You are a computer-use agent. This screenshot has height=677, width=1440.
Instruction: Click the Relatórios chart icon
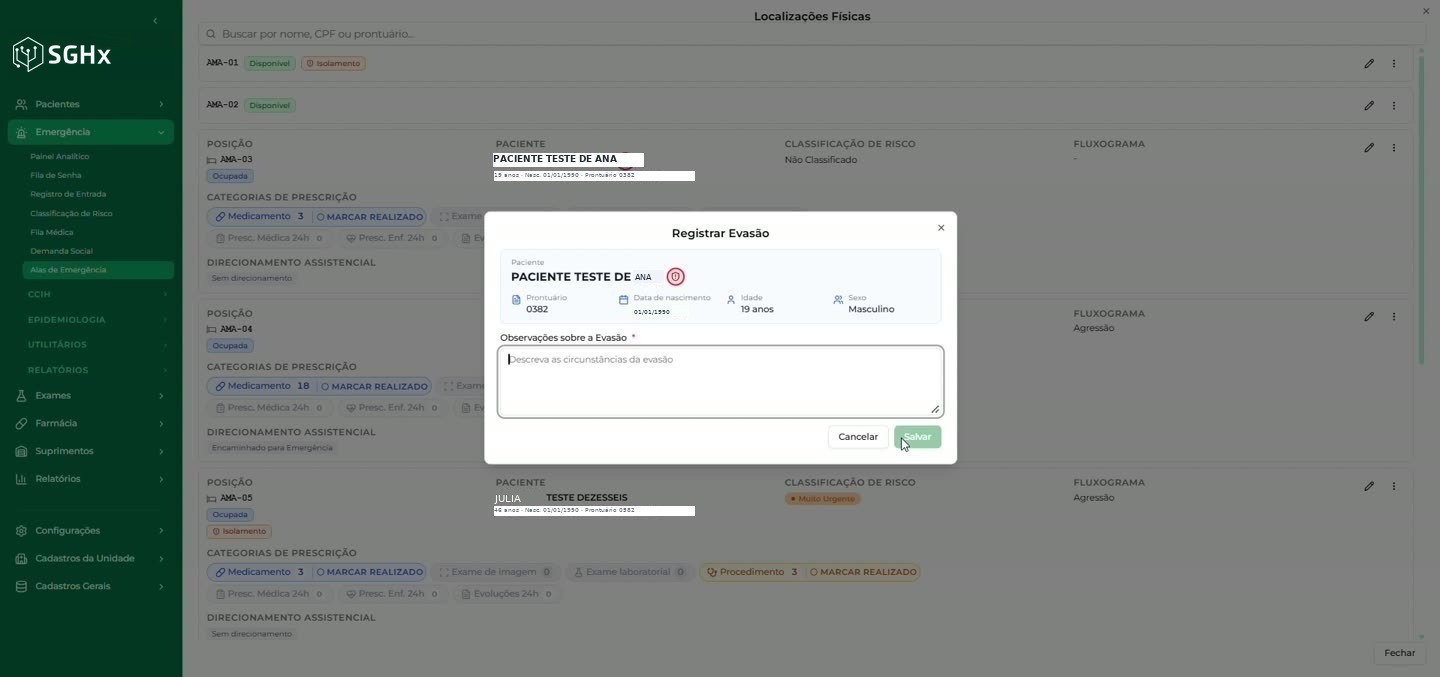[21, 479]
